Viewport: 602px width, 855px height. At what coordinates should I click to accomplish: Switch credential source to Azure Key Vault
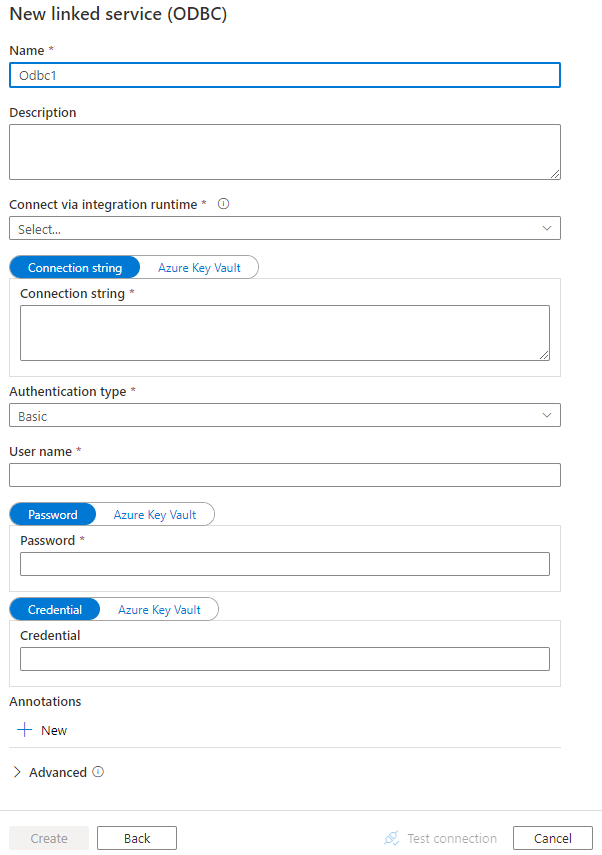tap(160, 609)
